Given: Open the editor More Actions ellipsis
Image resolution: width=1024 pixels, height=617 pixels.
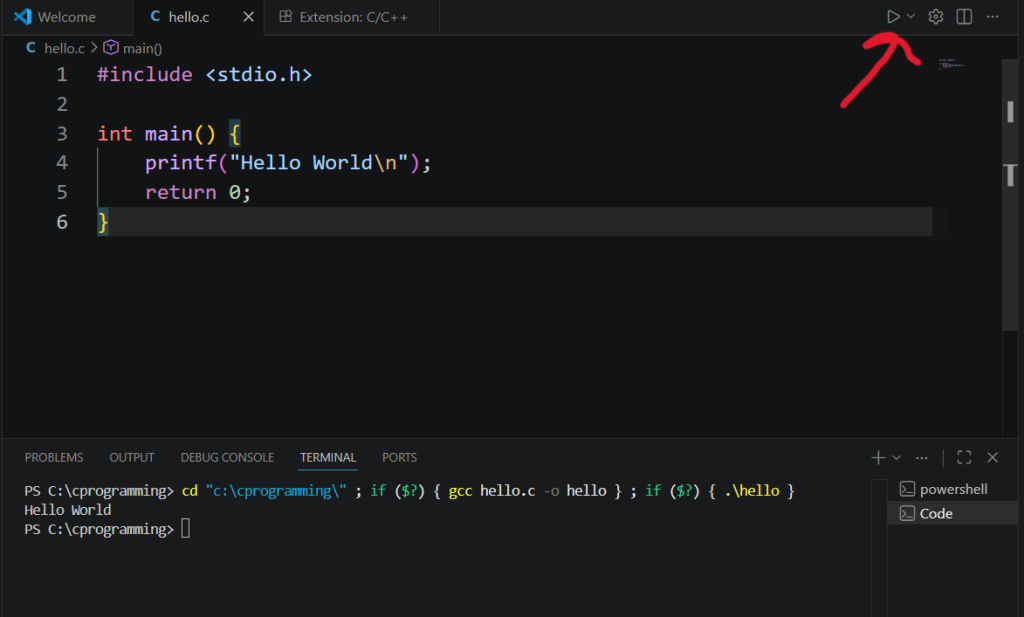Looking at the screenshot, I should click(992, 17).
